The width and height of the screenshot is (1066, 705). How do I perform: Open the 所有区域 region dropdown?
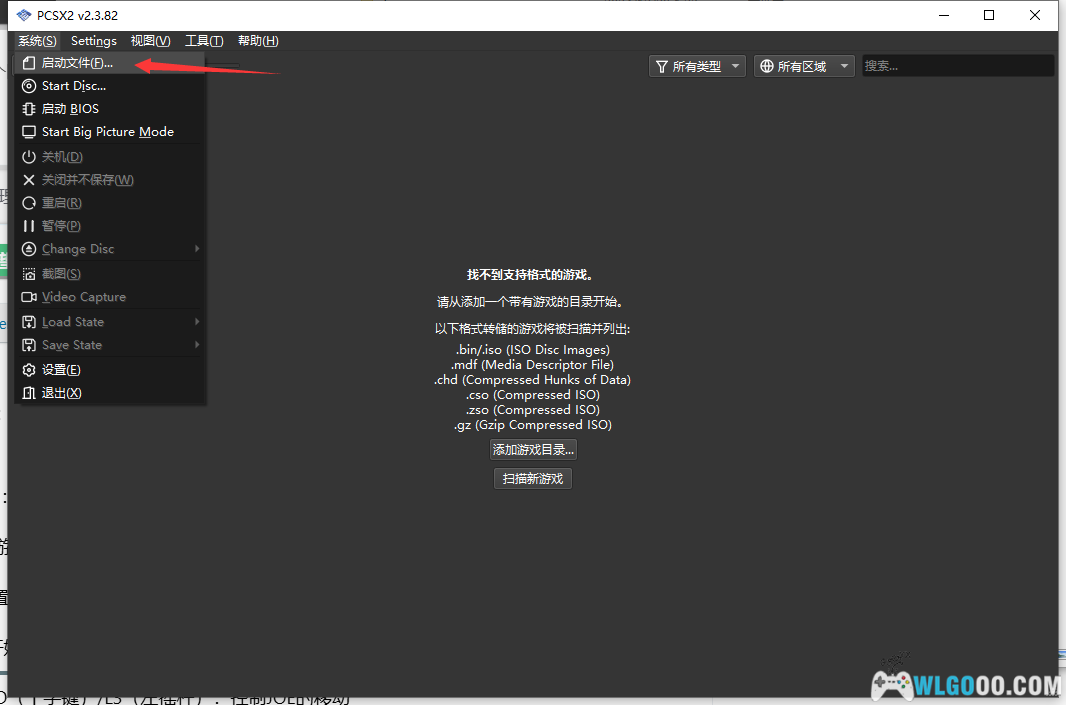pyautogui.click(x=804, y=66)
